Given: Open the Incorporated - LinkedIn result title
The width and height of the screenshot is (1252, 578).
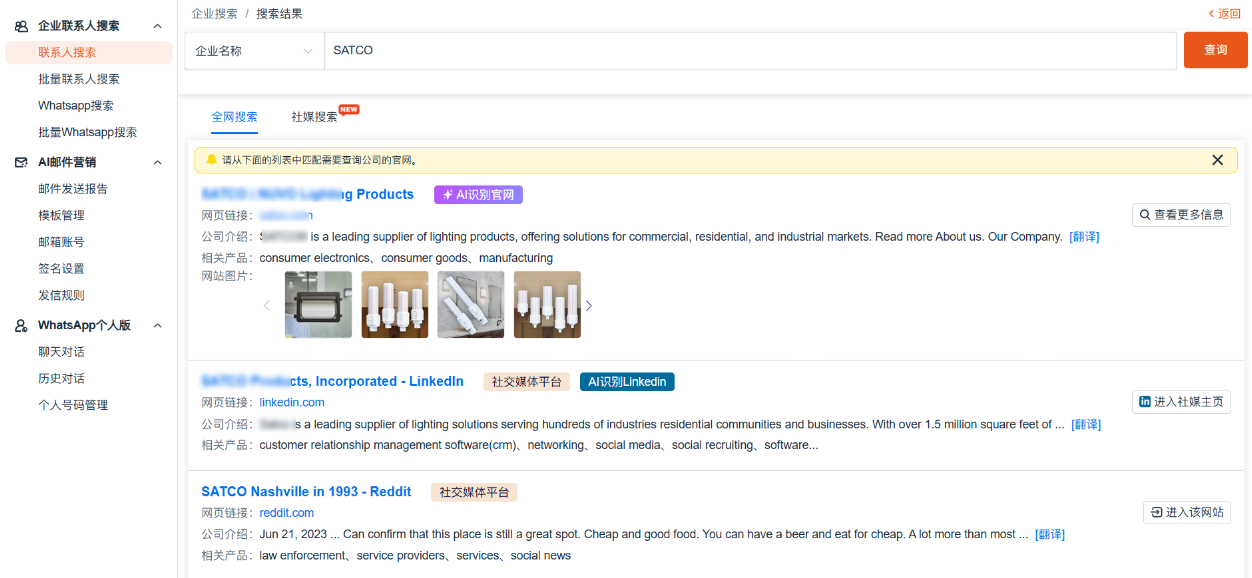Looking at the screenshot, I should pyautogui.click(x=332, y=382).
